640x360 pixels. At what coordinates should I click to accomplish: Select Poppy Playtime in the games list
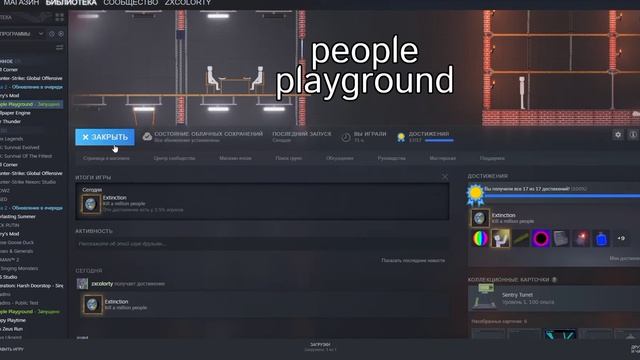tap(13, 320)
